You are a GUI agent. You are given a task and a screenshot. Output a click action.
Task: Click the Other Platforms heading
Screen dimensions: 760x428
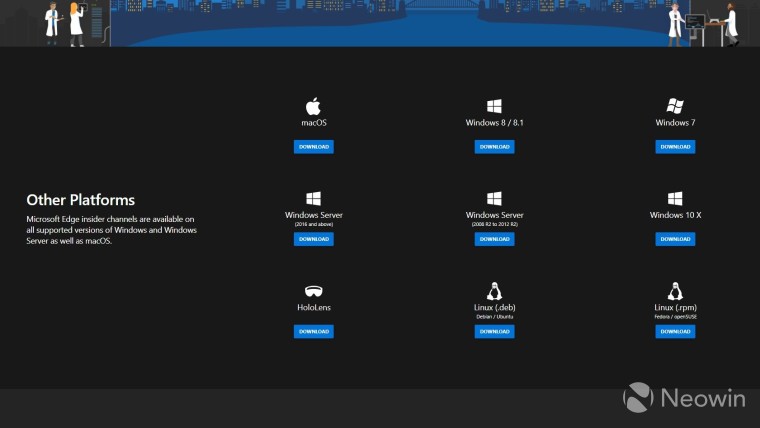pyautogui.click(x=80, y=200)
